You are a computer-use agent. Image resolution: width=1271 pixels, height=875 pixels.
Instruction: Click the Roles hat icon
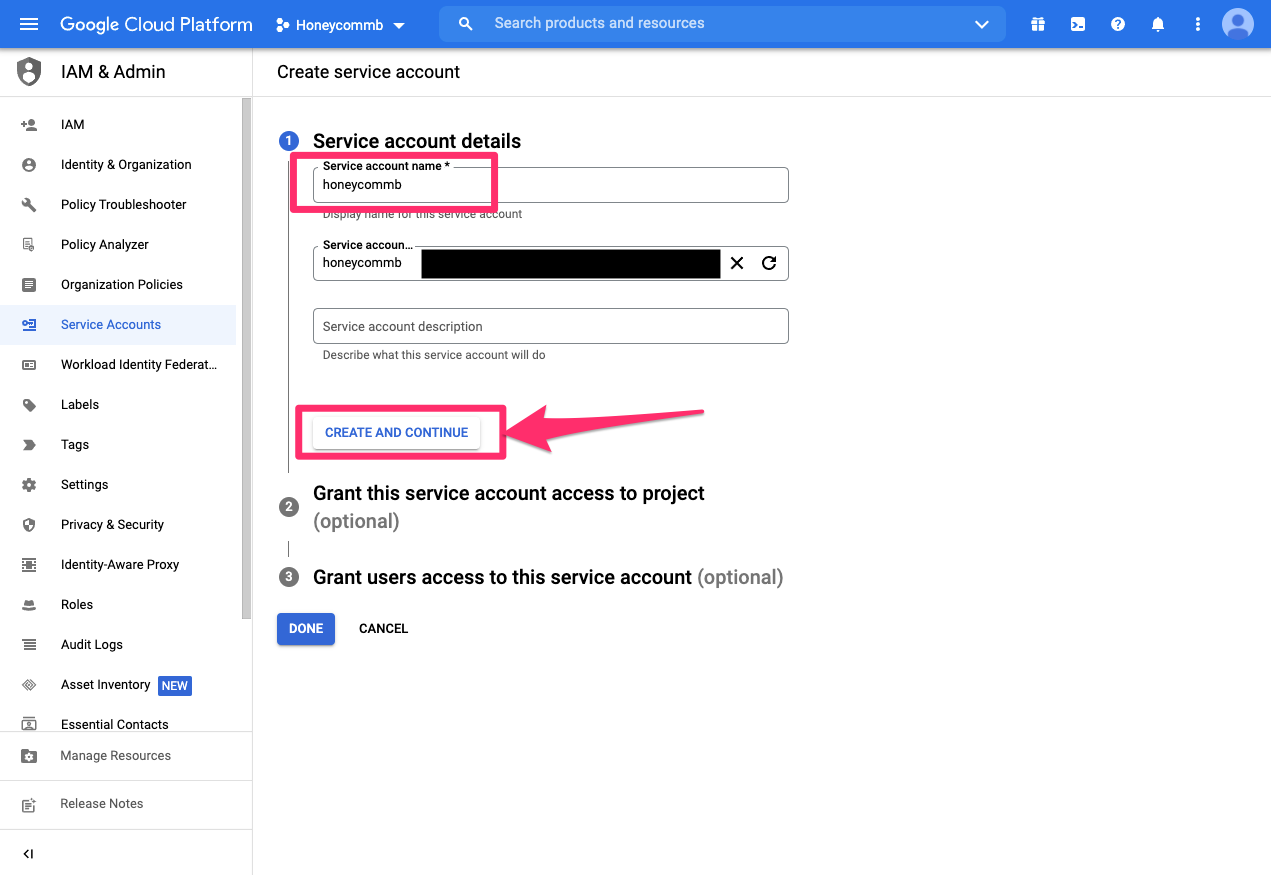[29, 605]
